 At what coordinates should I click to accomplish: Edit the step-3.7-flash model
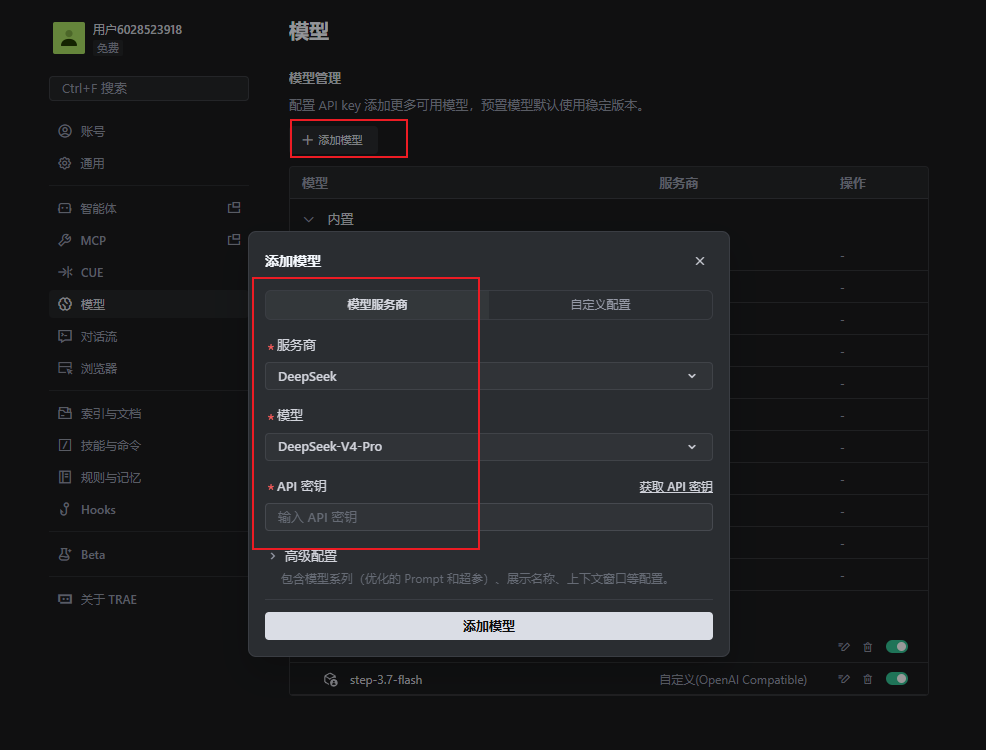[844, 679]
